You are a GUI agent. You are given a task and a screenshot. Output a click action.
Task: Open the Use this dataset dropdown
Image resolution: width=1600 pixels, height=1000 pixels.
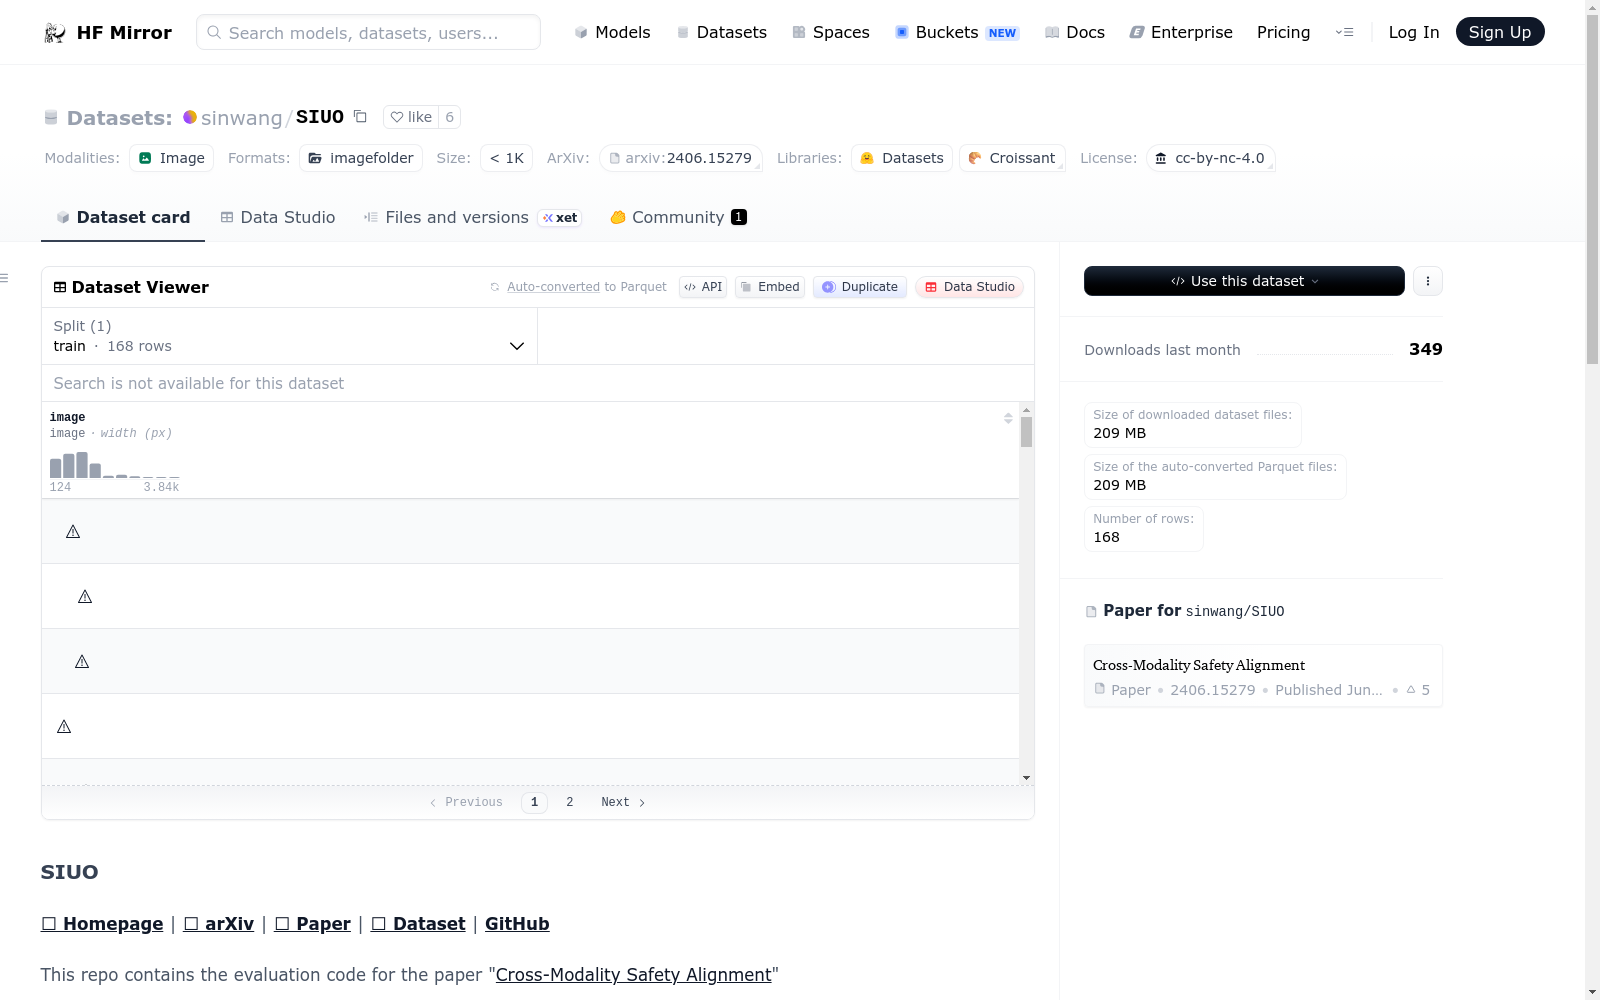pyautogui.click(x=1244, y=281)
